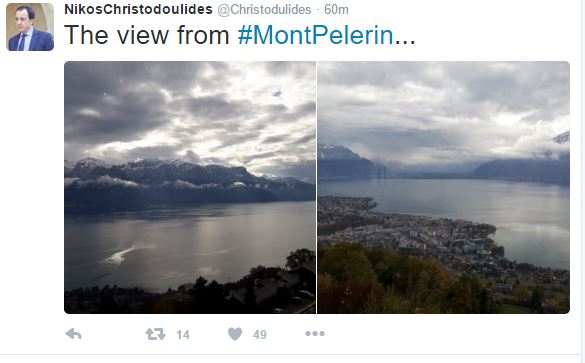Enlarge the right photo of lakeside town
585x363 pixels.
[x=443, y=187]
